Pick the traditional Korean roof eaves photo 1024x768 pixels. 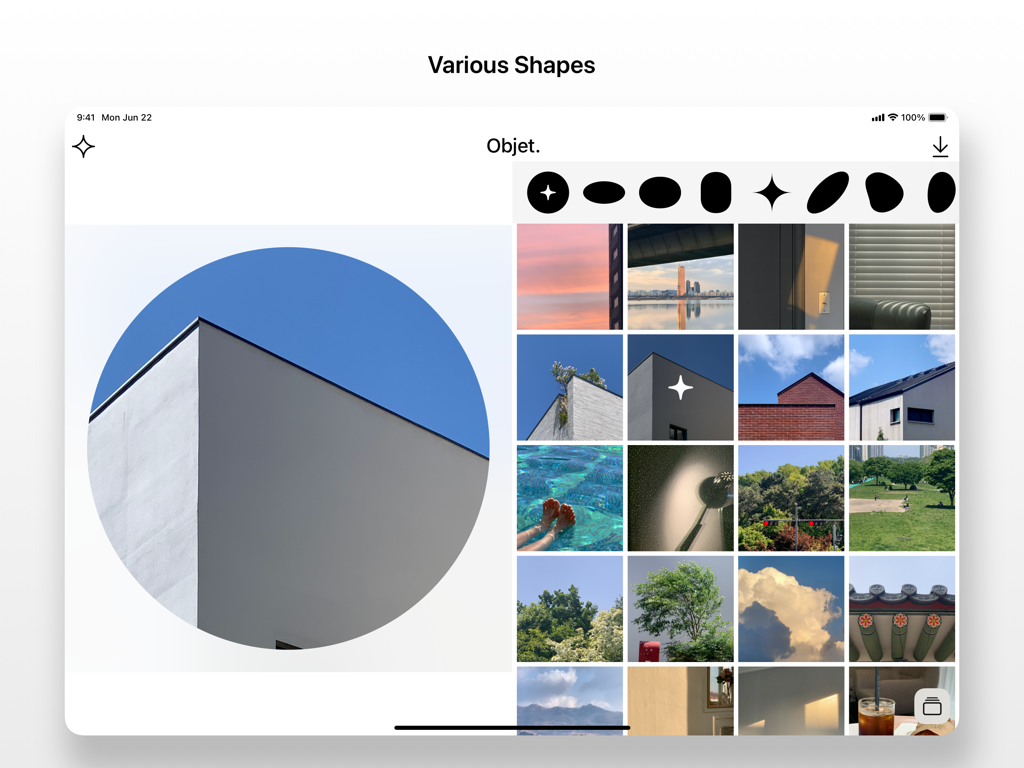[x=902, y=609]
